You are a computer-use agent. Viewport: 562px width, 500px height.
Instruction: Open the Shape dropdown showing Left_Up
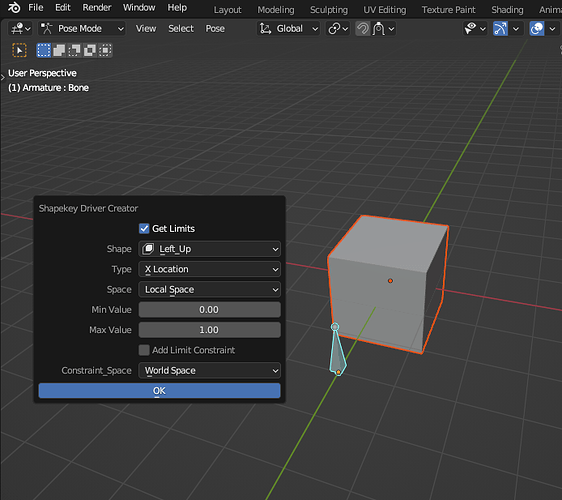pyautogui.click(x=210, y=249)
